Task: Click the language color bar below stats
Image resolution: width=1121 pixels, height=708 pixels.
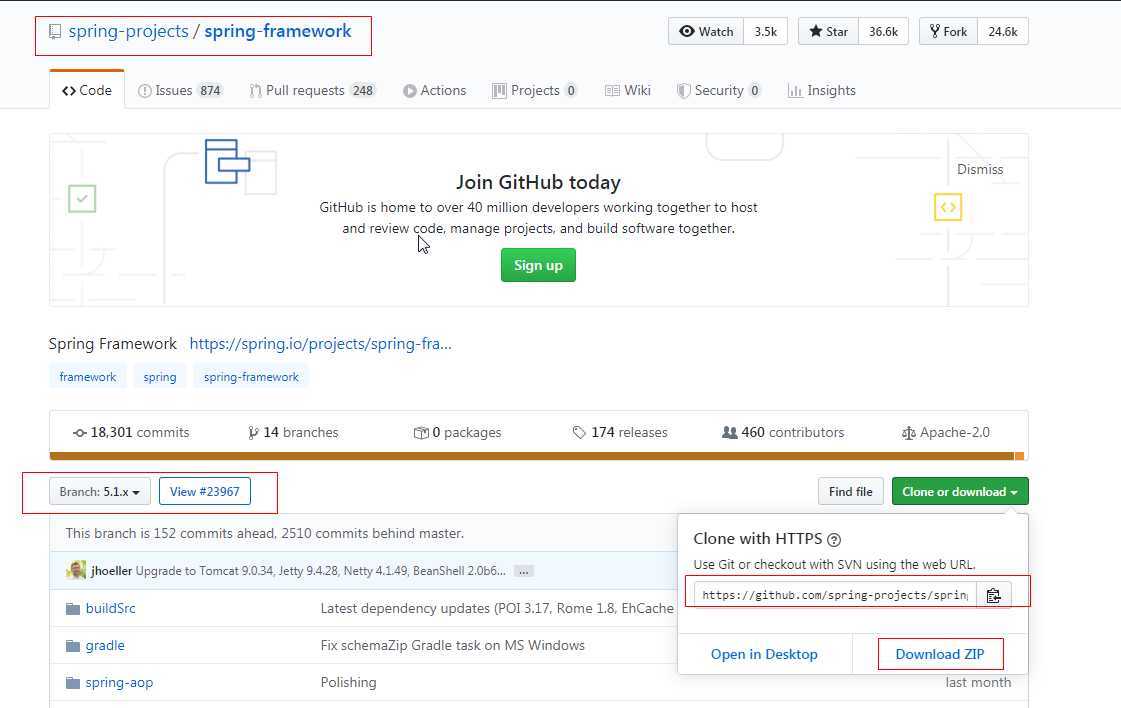Action: (537, 456)
